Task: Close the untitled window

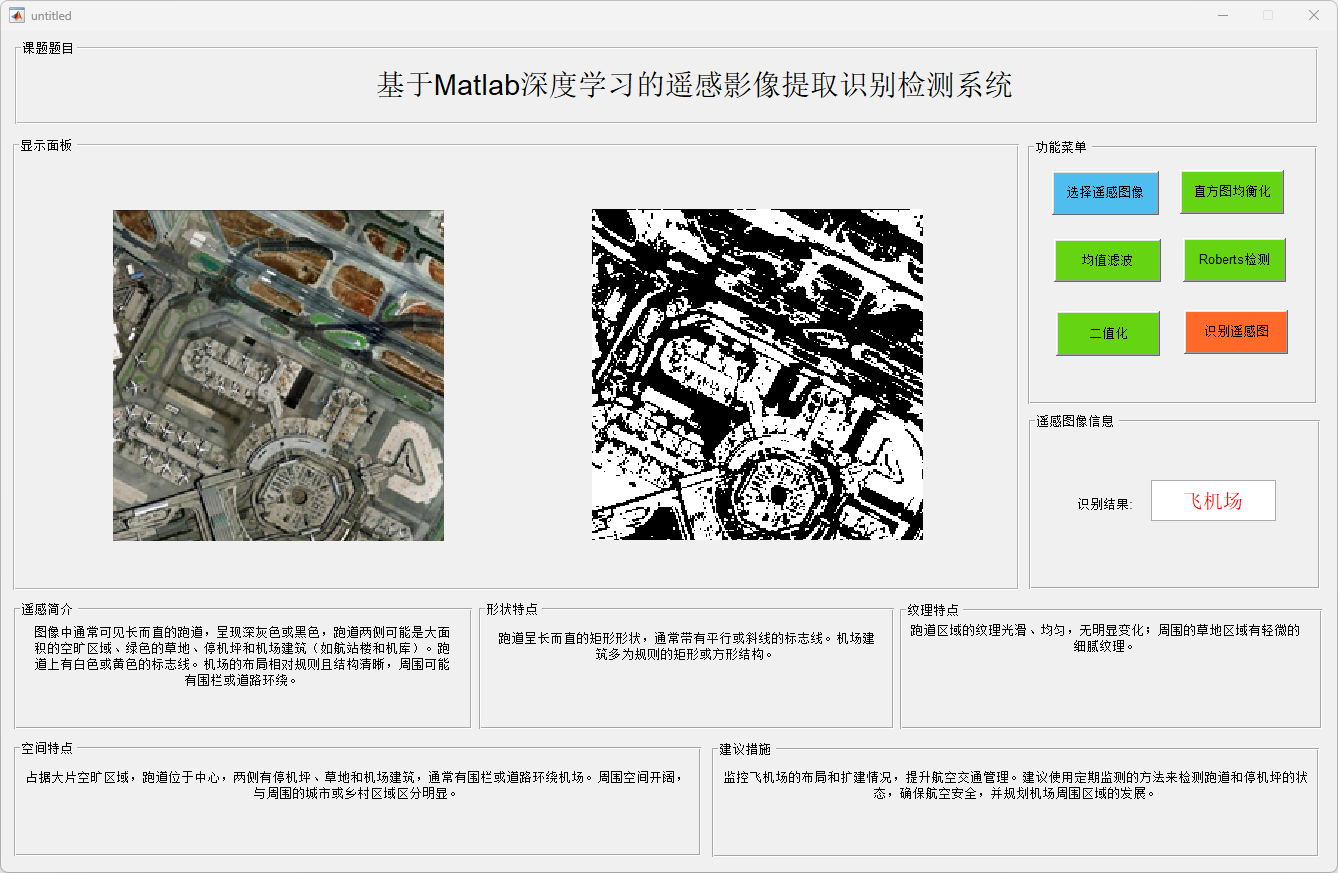Action: click(x=1313, y=16)
